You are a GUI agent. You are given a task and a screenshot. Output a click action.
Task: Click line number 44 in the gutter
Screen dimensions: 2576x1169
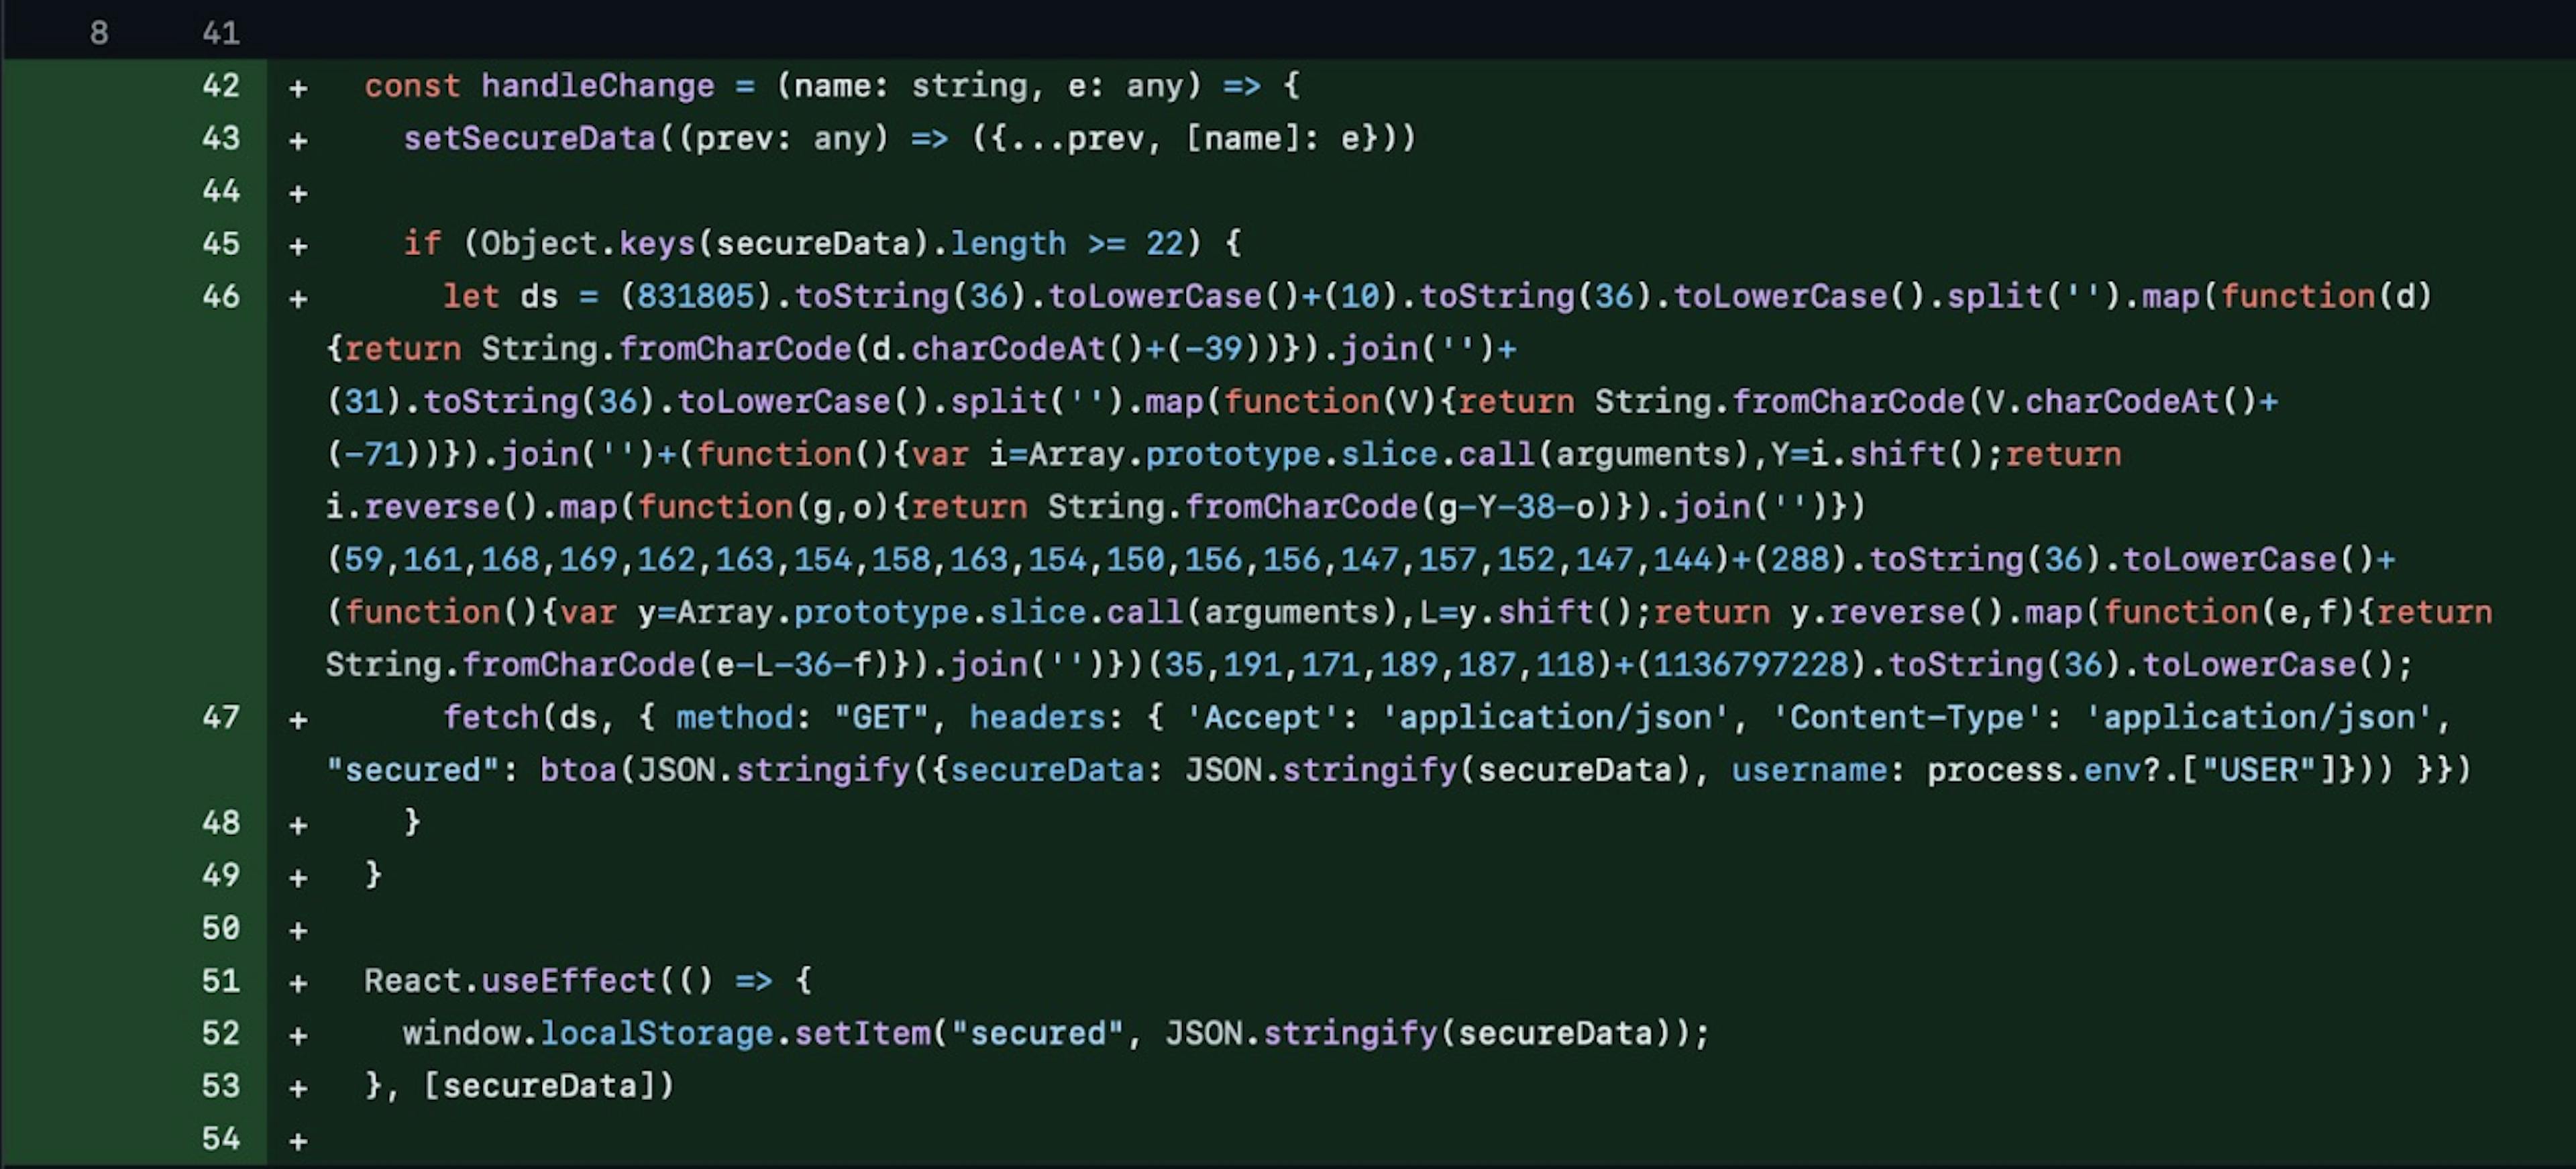tap(221, 191)
